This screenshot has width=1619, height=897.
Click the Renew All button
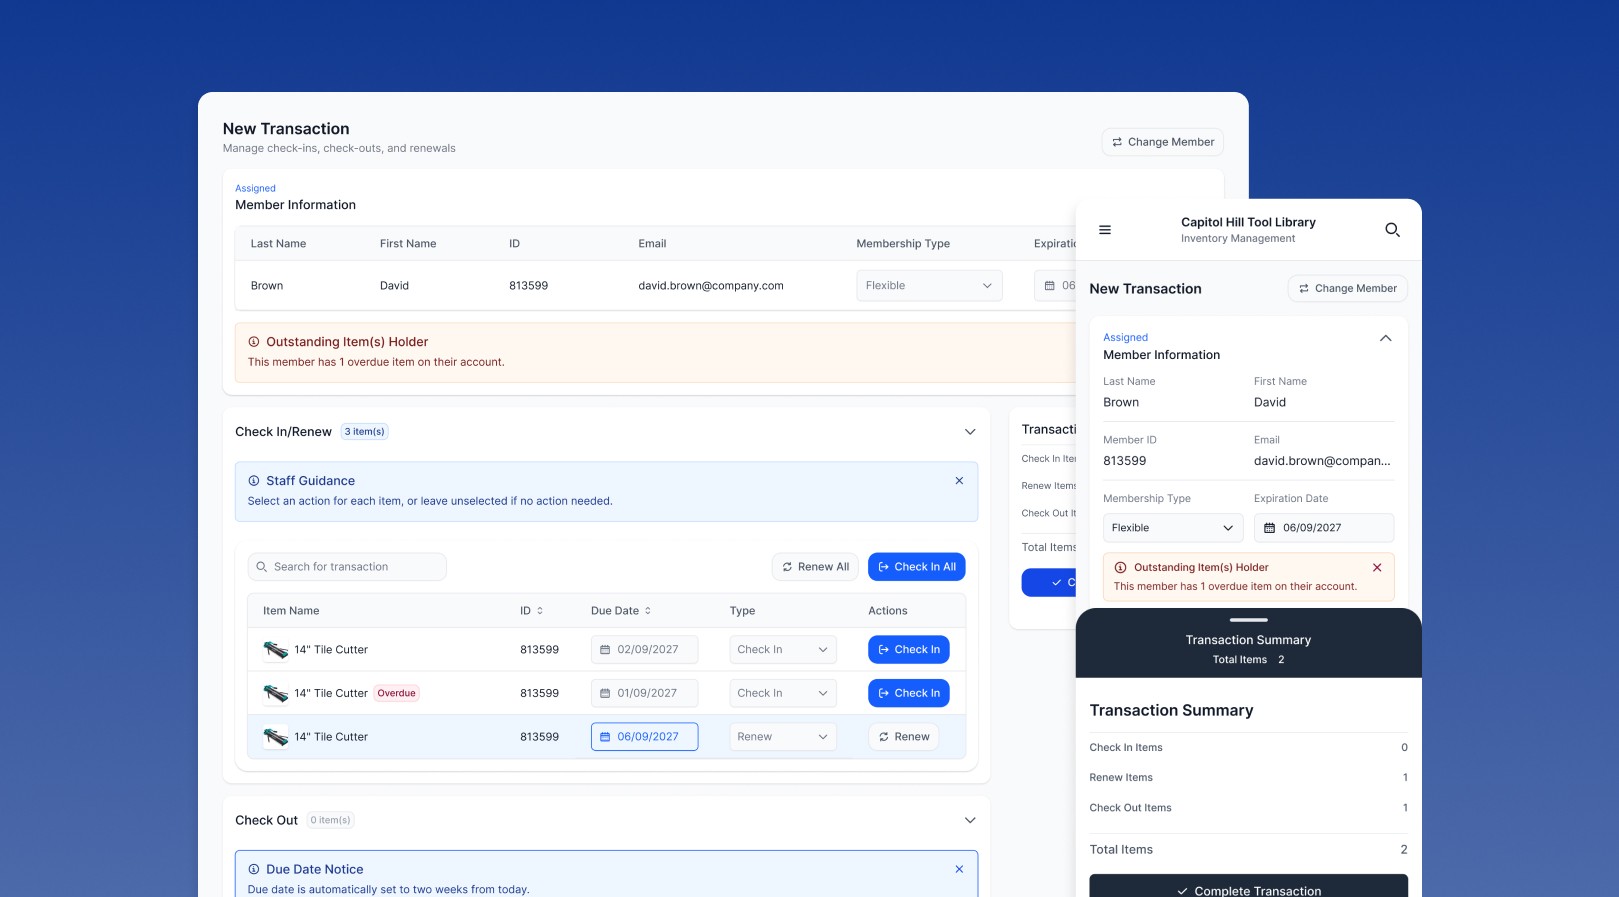(815, 567)
